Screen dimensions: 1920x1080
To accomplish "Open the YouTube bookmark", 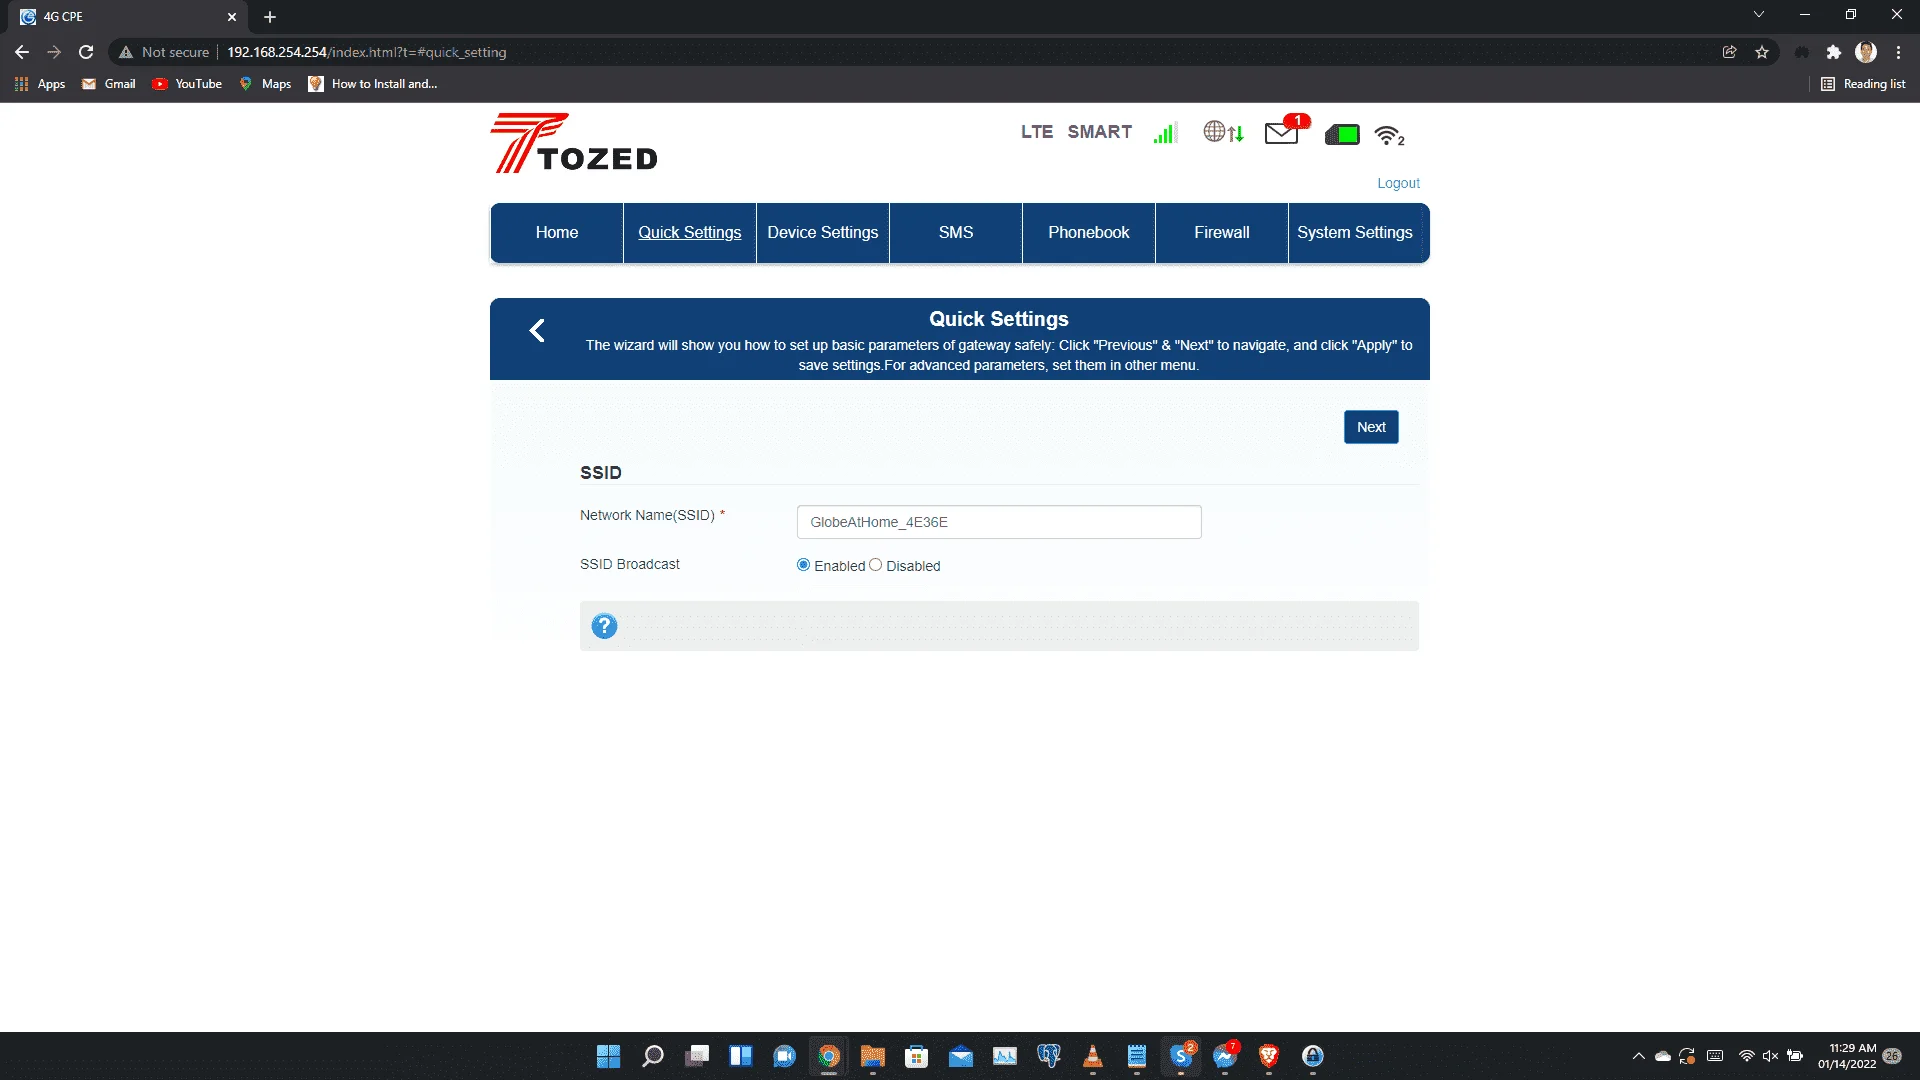I will pos(187,84).
